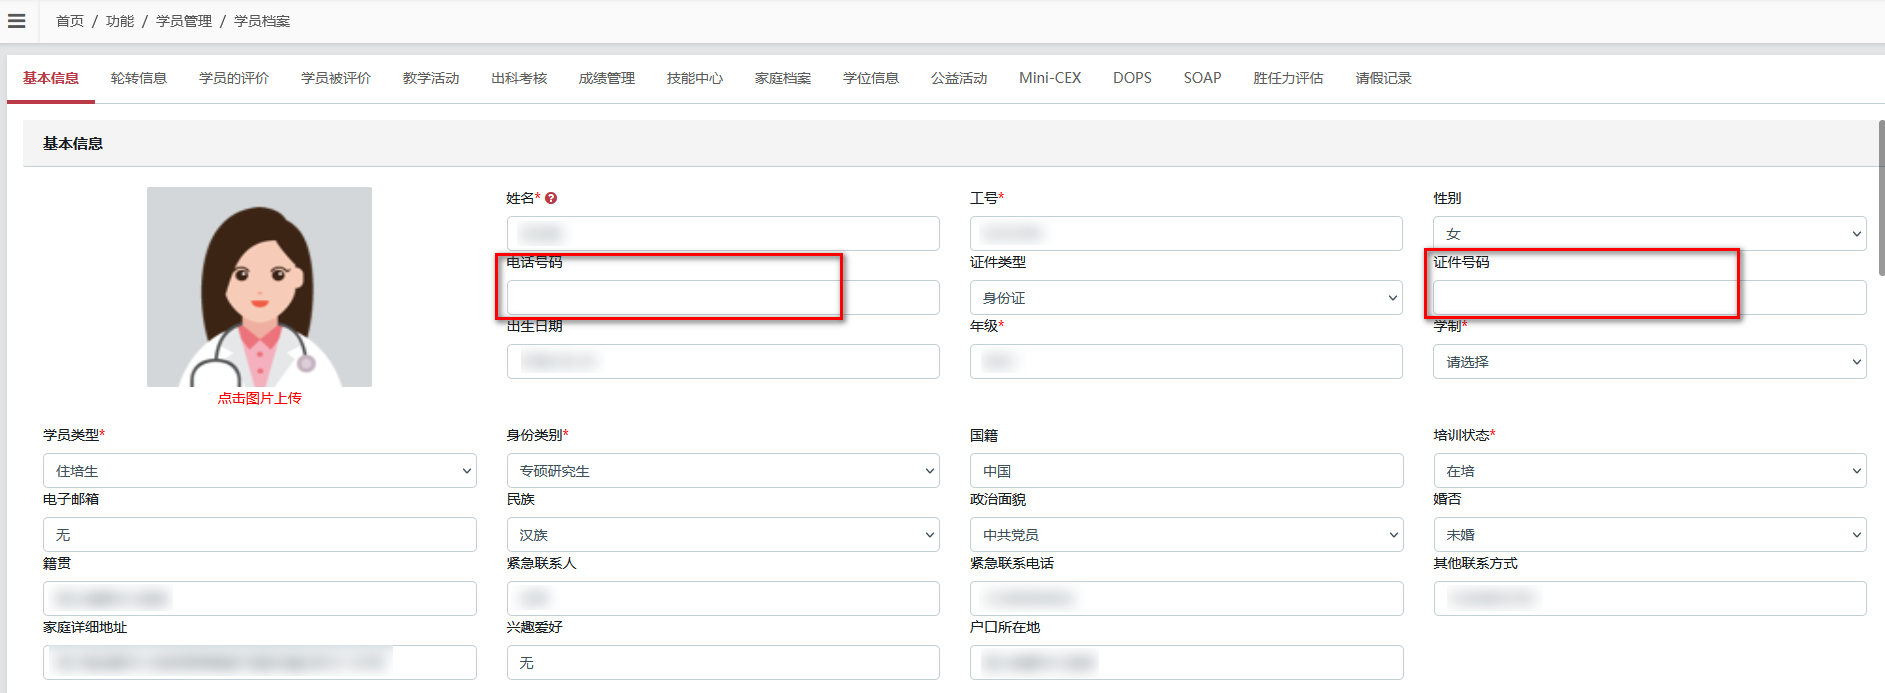Viewport: 1885px width, 693px height.
Task: Click the vertical page scrollbar
Action: (x=1881, y=197)
